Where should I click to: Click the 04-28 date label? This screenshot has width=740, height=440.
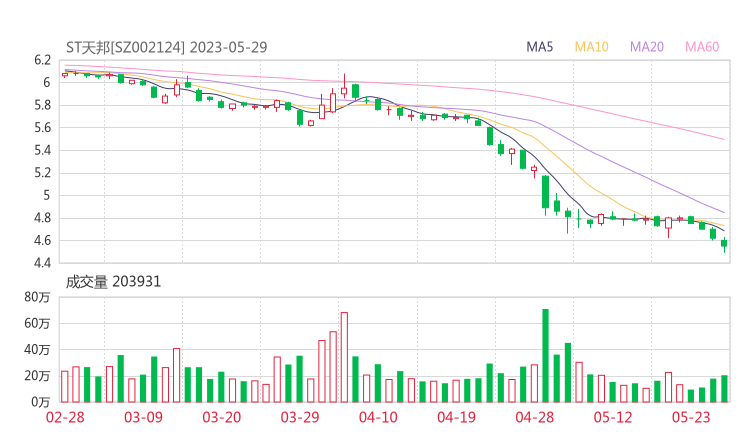(x=535, y=417)
